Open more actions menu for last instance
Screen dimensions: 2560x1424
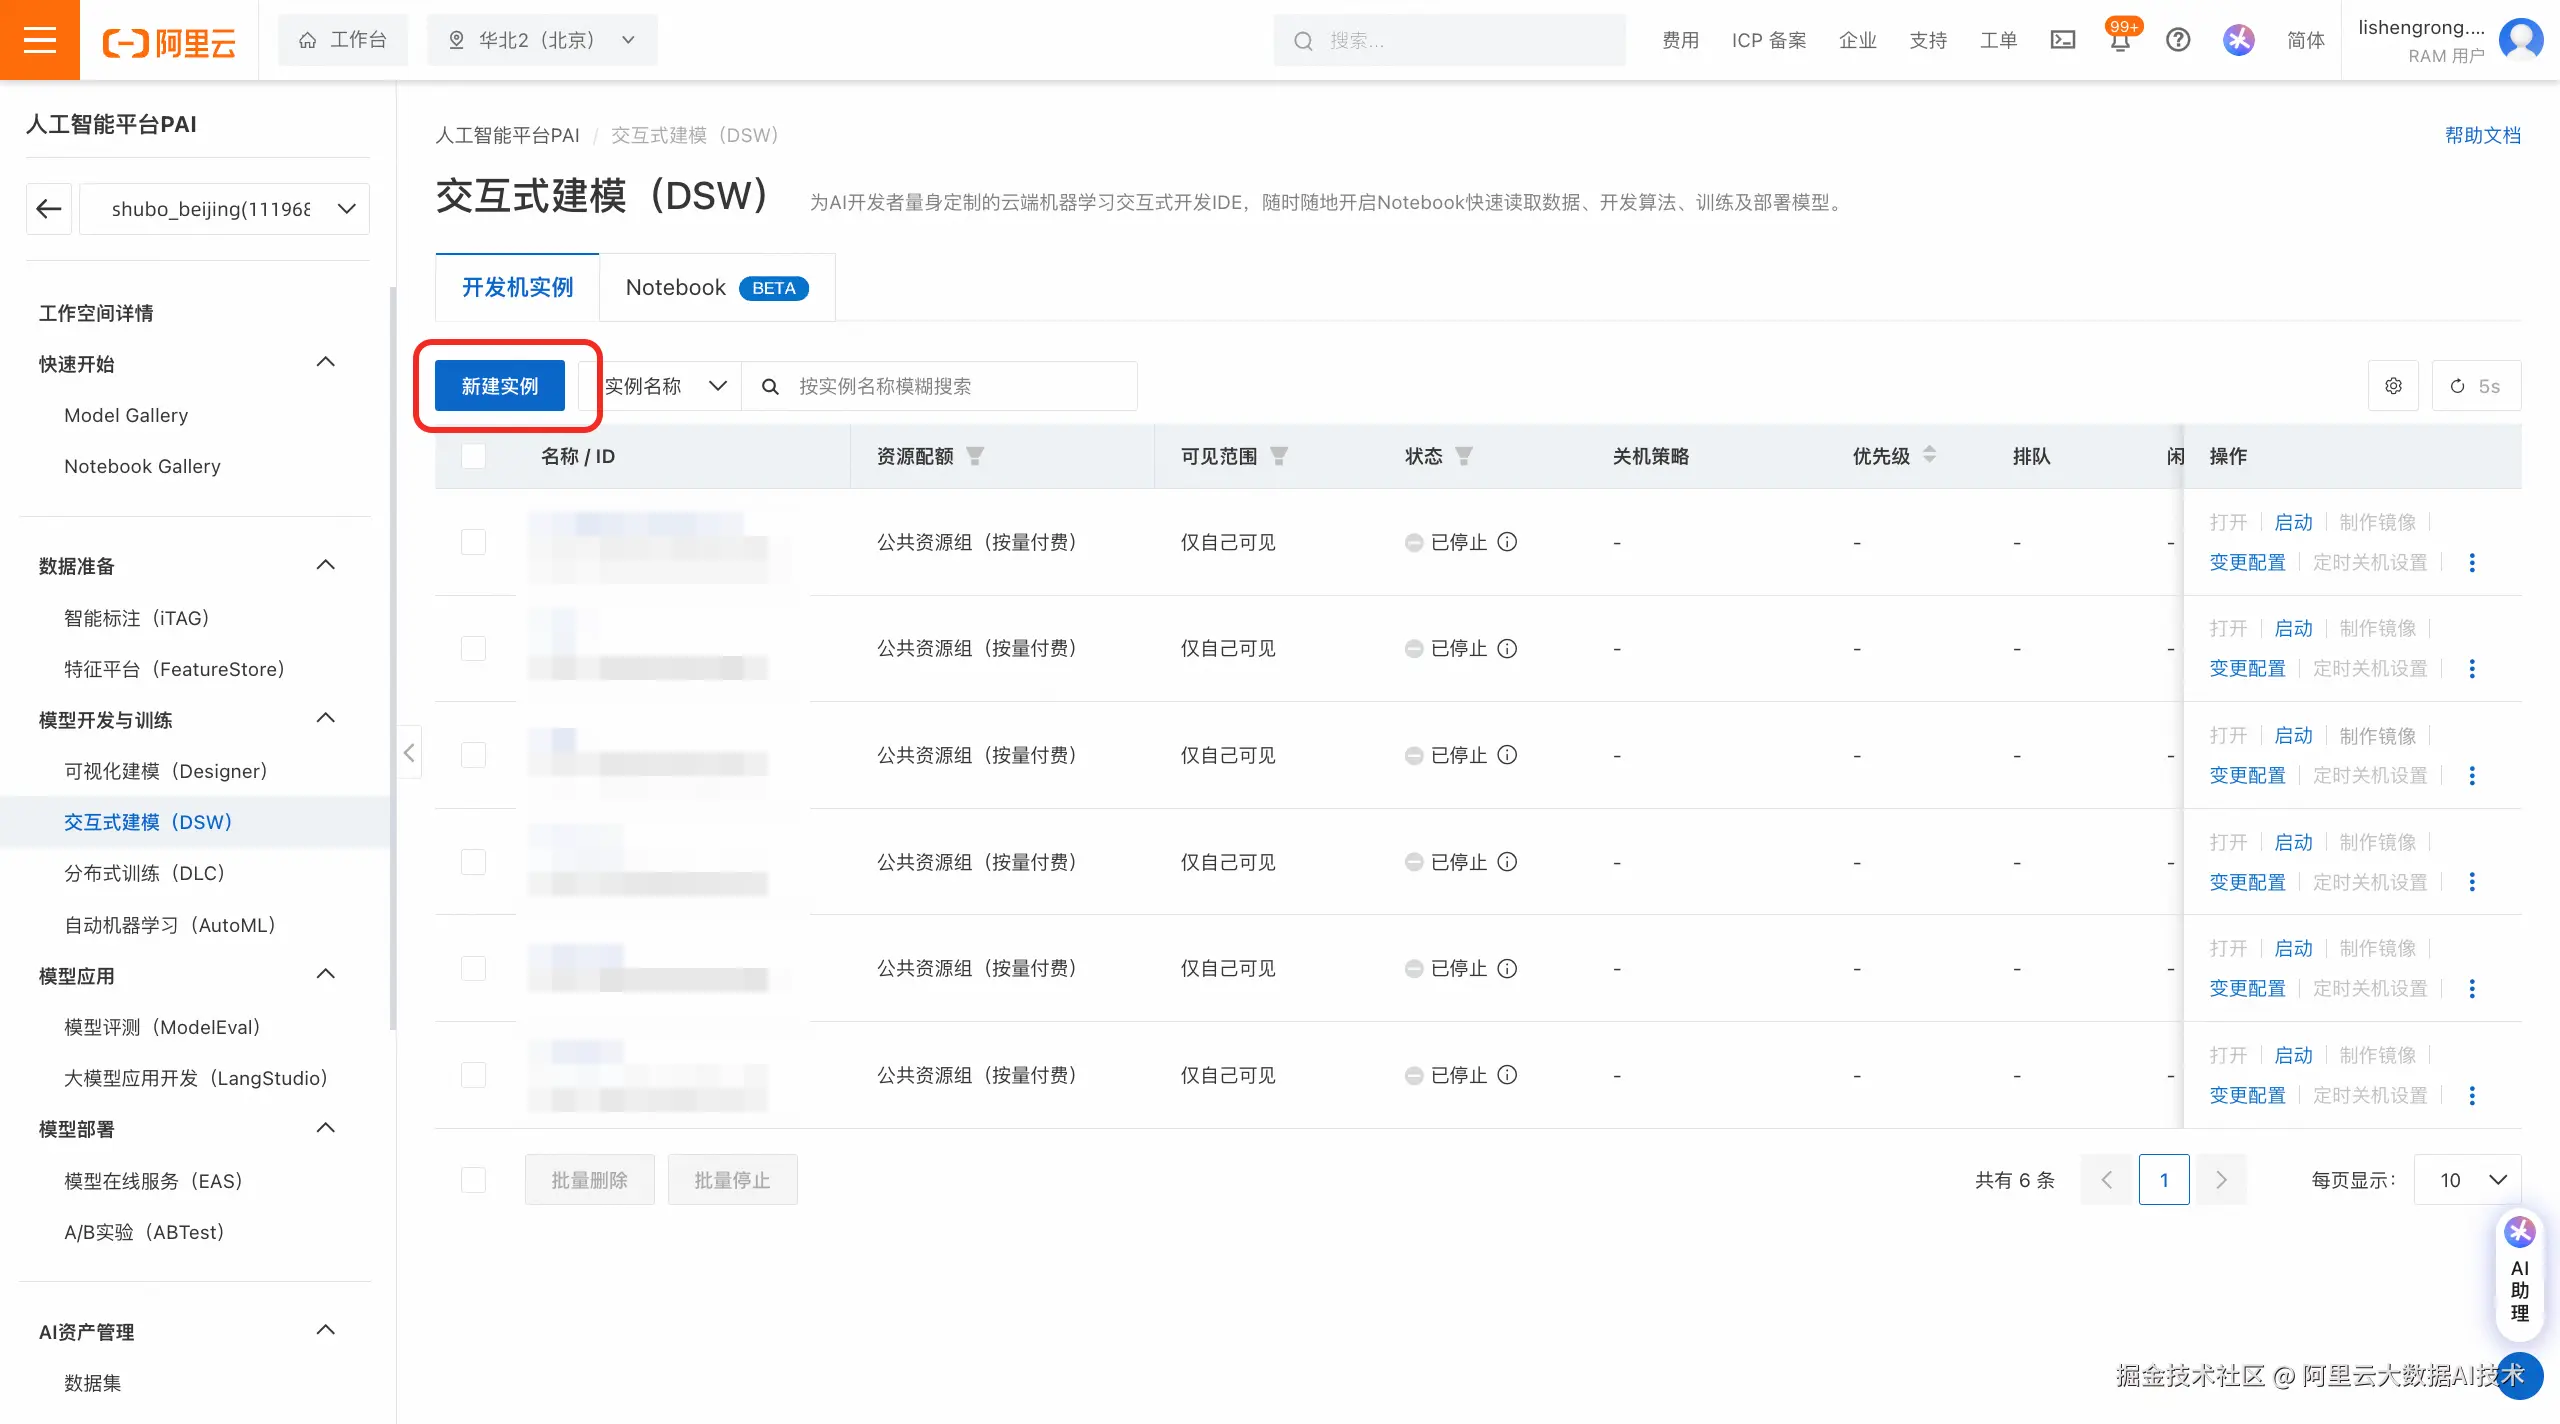pyautogui.click(x=2472, y=1096)
